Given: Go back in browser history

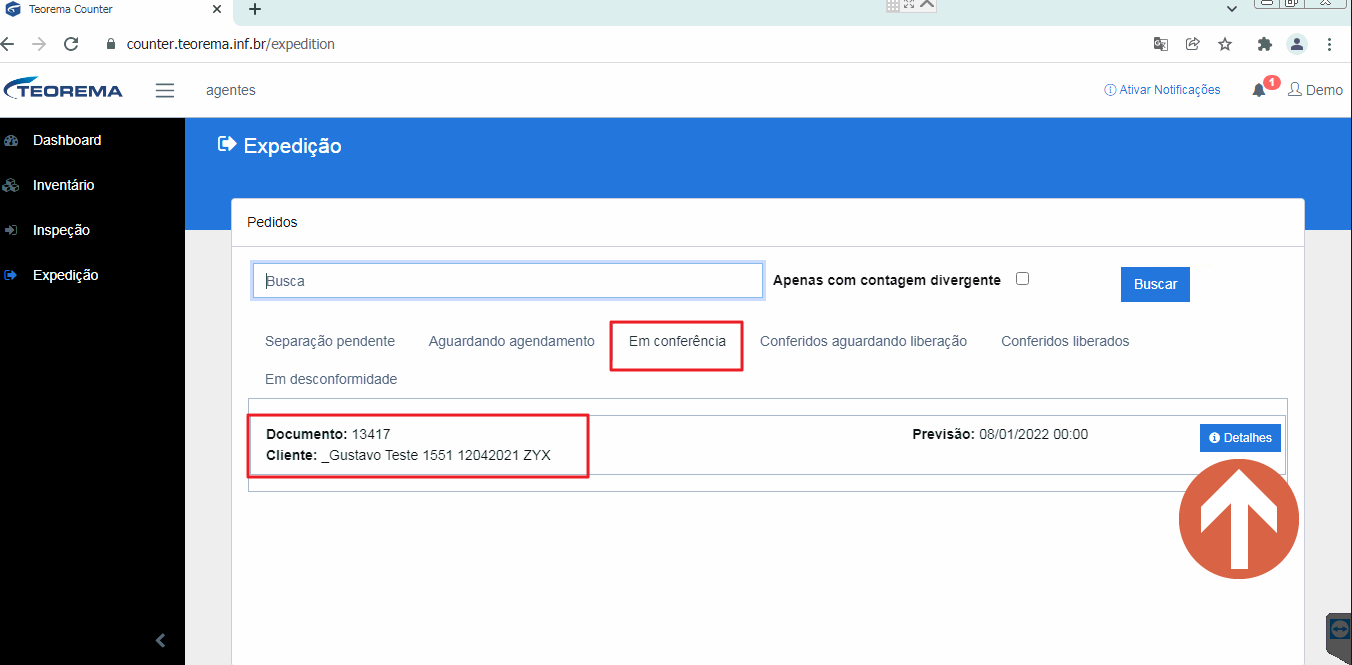Looking at the screenshot, I should tap(8, 44).
